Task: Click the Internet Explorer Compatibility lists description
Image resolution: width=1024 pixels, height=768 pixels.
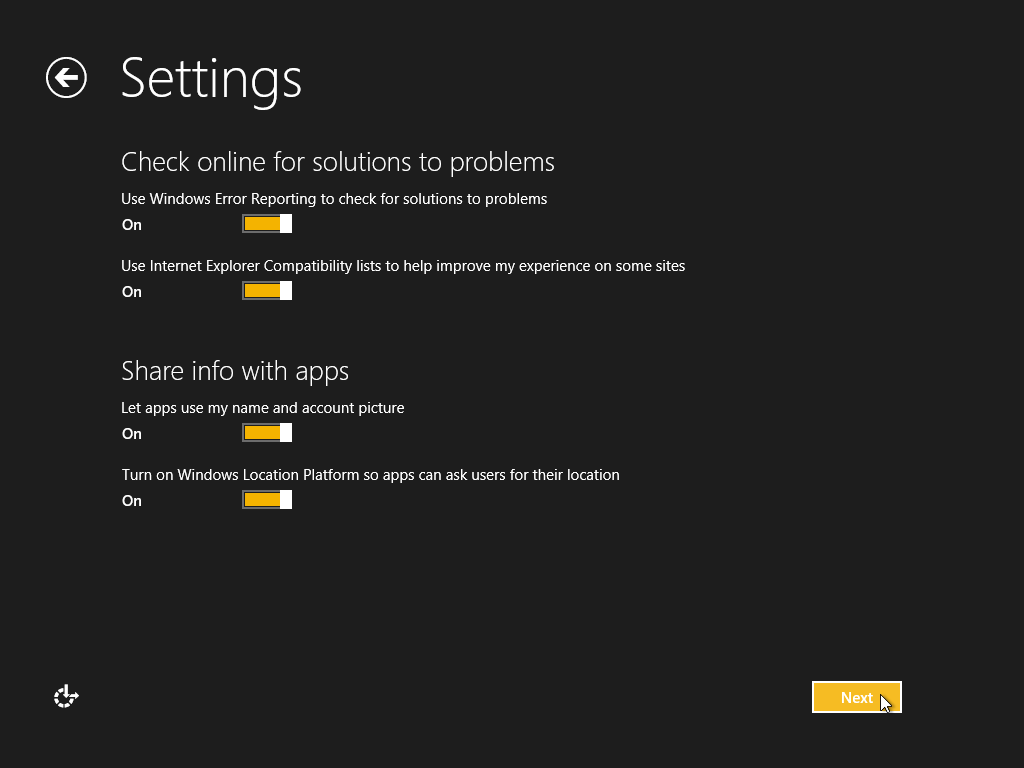Action: point(403,266)
